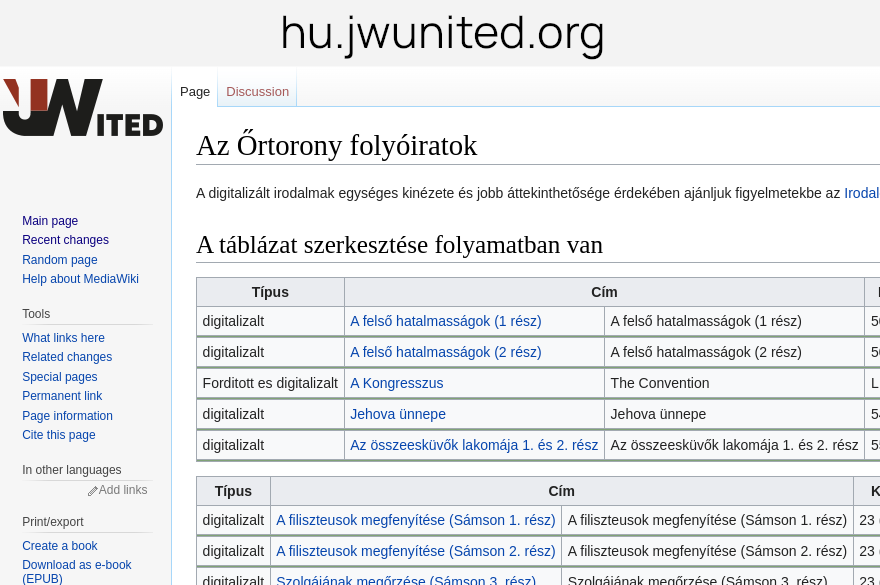The image size is (880, 585).
Task: Open Recent changes
Action: pos(66,240)
